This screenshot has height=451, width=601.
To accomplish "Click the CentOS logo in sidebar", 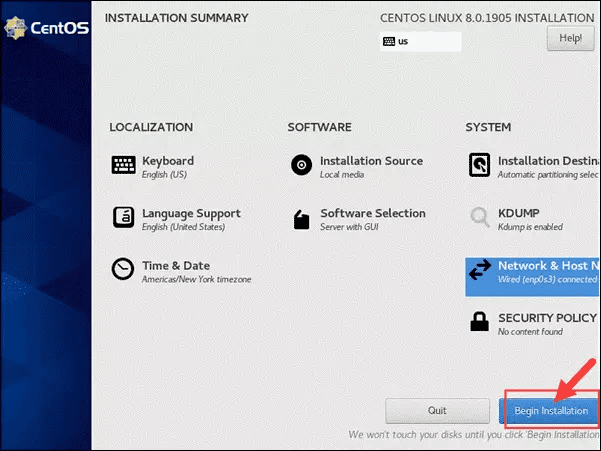I will pyautogui.click(x=46, y=28).
